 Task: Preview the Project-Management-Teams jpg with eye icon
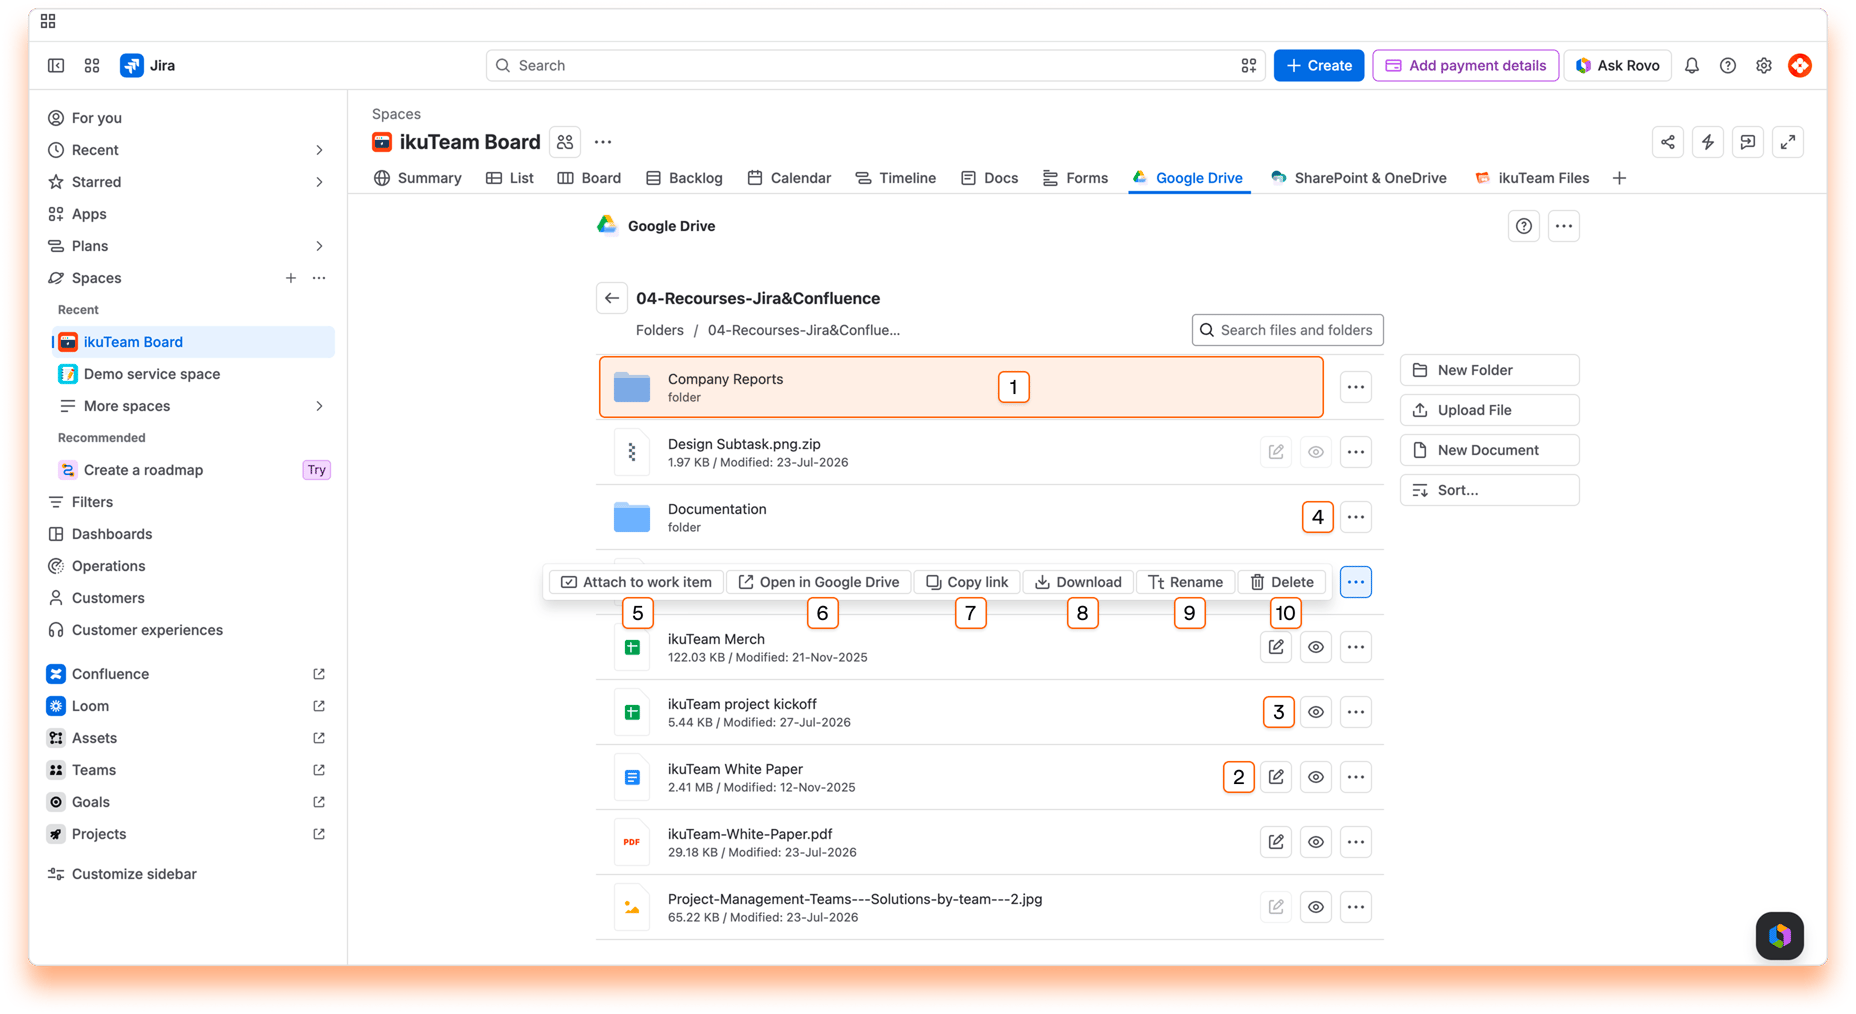pyautogui.click(x=1316, y=907)
